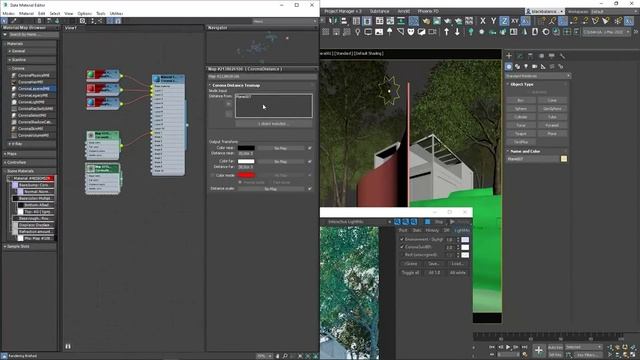Go to the end frame of the animation
Viewport: 640px width, 360px height.
click(x=524, y=347)
